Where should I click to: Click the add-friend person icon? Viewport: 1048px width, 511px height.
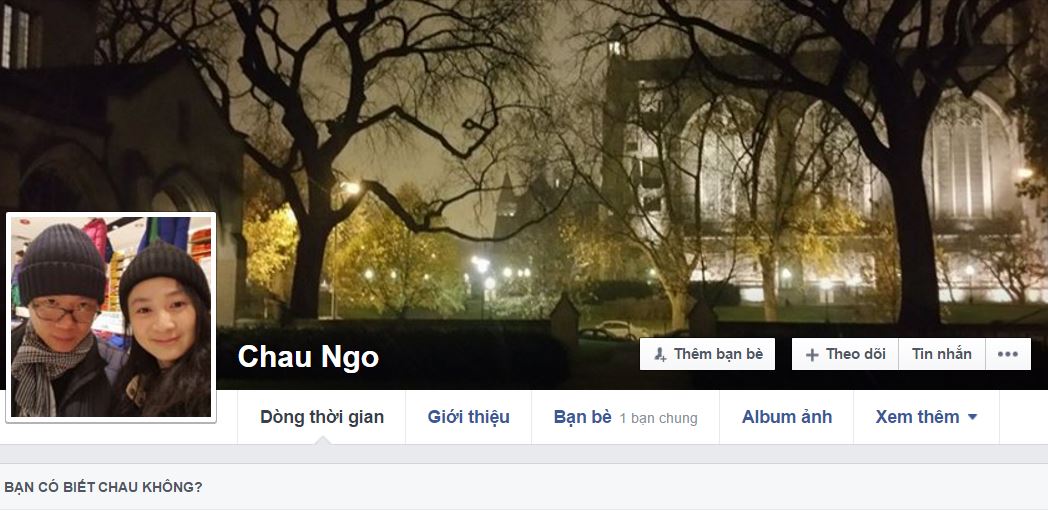tap(660, 355)
